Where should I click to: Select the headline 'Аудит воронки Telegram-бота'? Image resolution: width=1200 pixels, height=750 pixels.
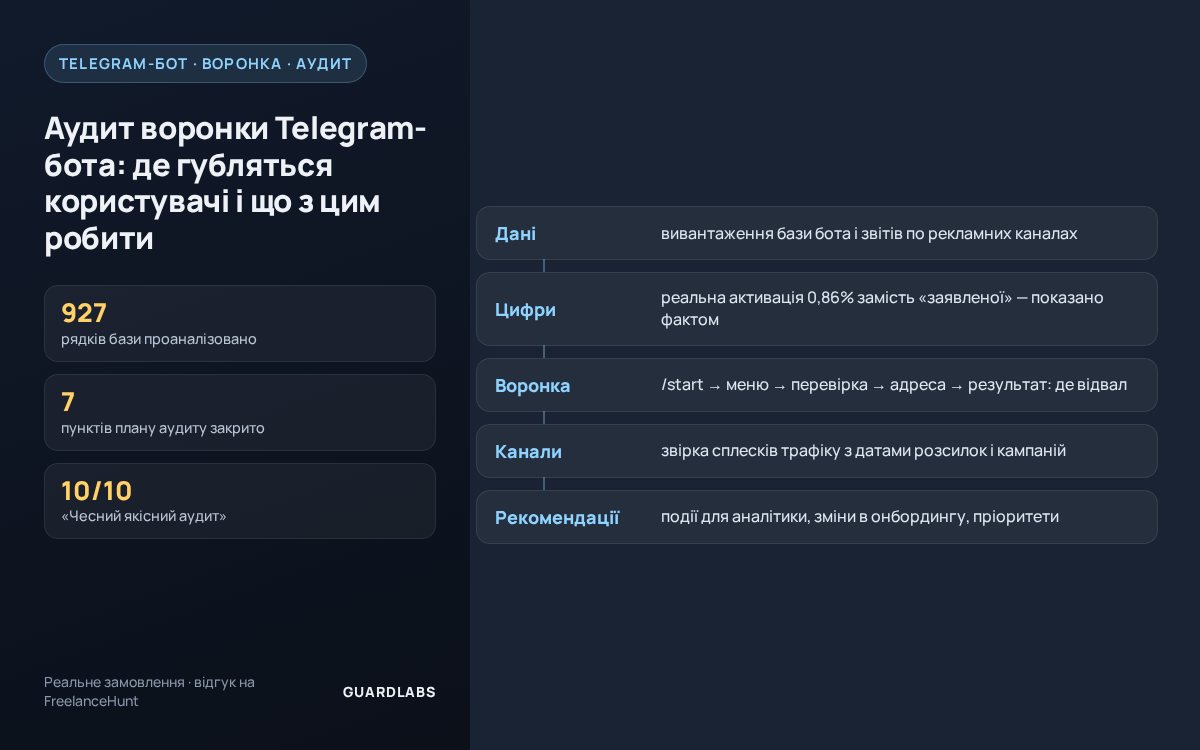(x=236, y=184)
